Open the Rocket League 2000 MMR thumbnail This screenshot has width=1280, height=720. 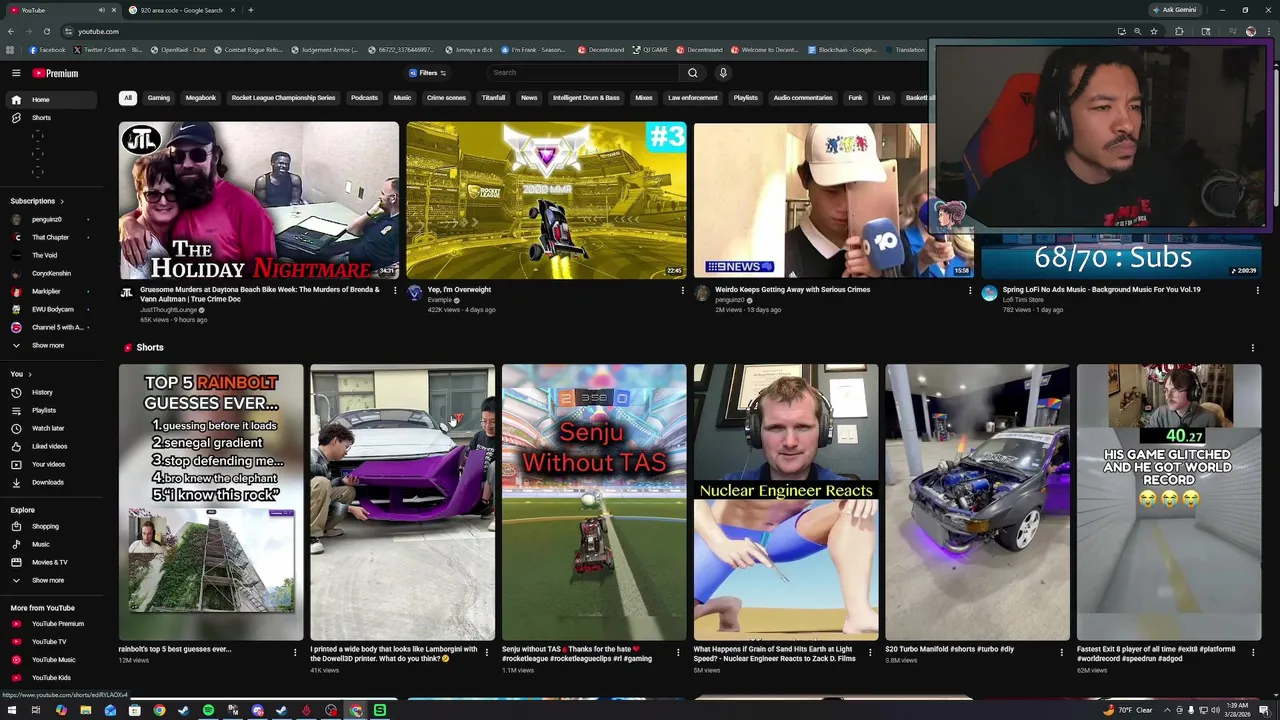pos(546,200)
